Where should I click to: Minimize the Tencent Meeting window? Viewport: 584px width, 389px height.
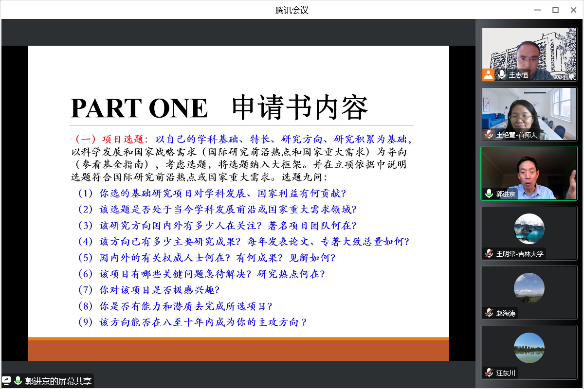point(537,10)
